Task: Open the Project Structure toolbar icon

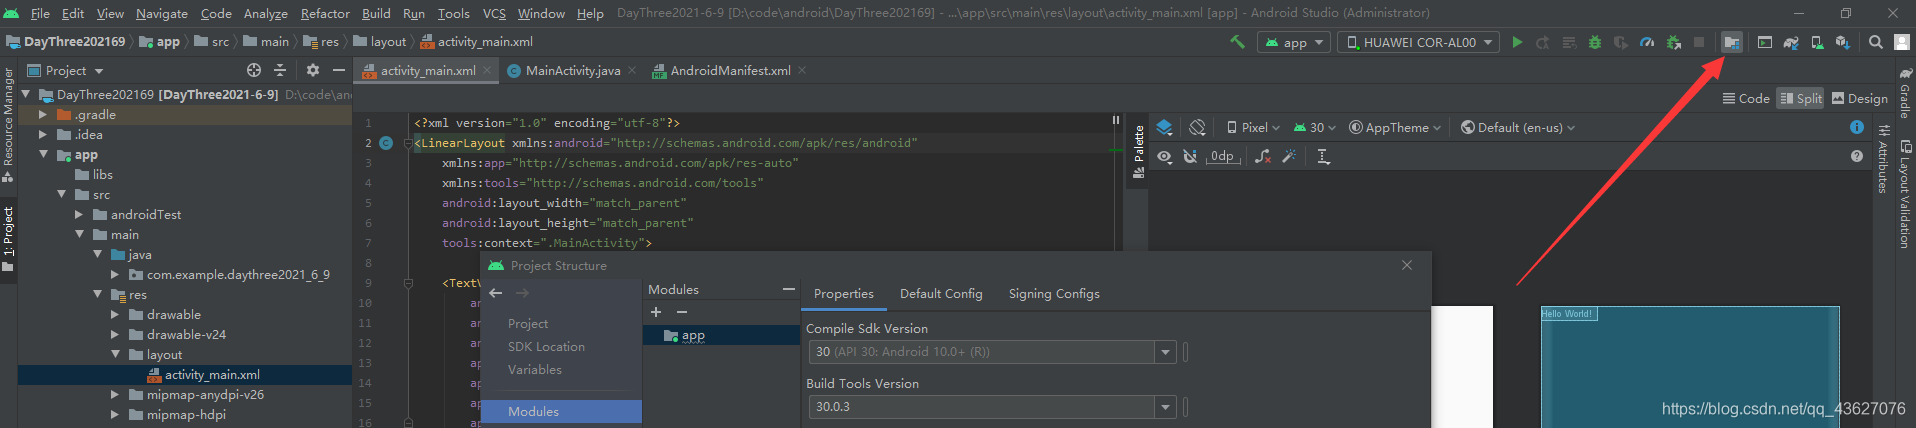Action: [1732, 42]
